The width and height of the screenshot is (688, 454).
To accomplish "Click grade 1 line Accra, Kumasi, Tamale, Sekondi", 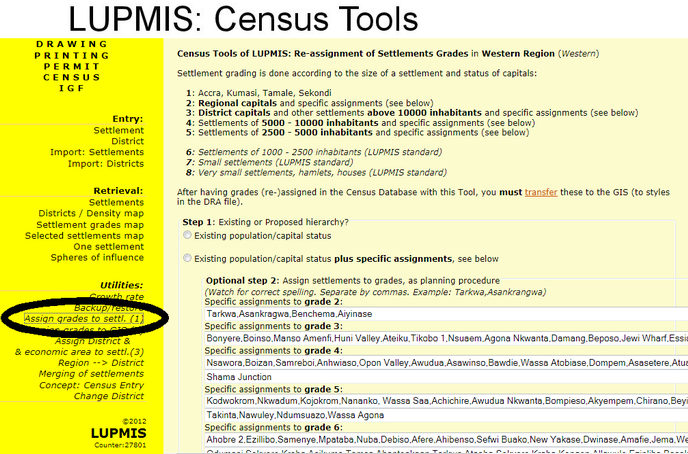I will tap(259, 93).
